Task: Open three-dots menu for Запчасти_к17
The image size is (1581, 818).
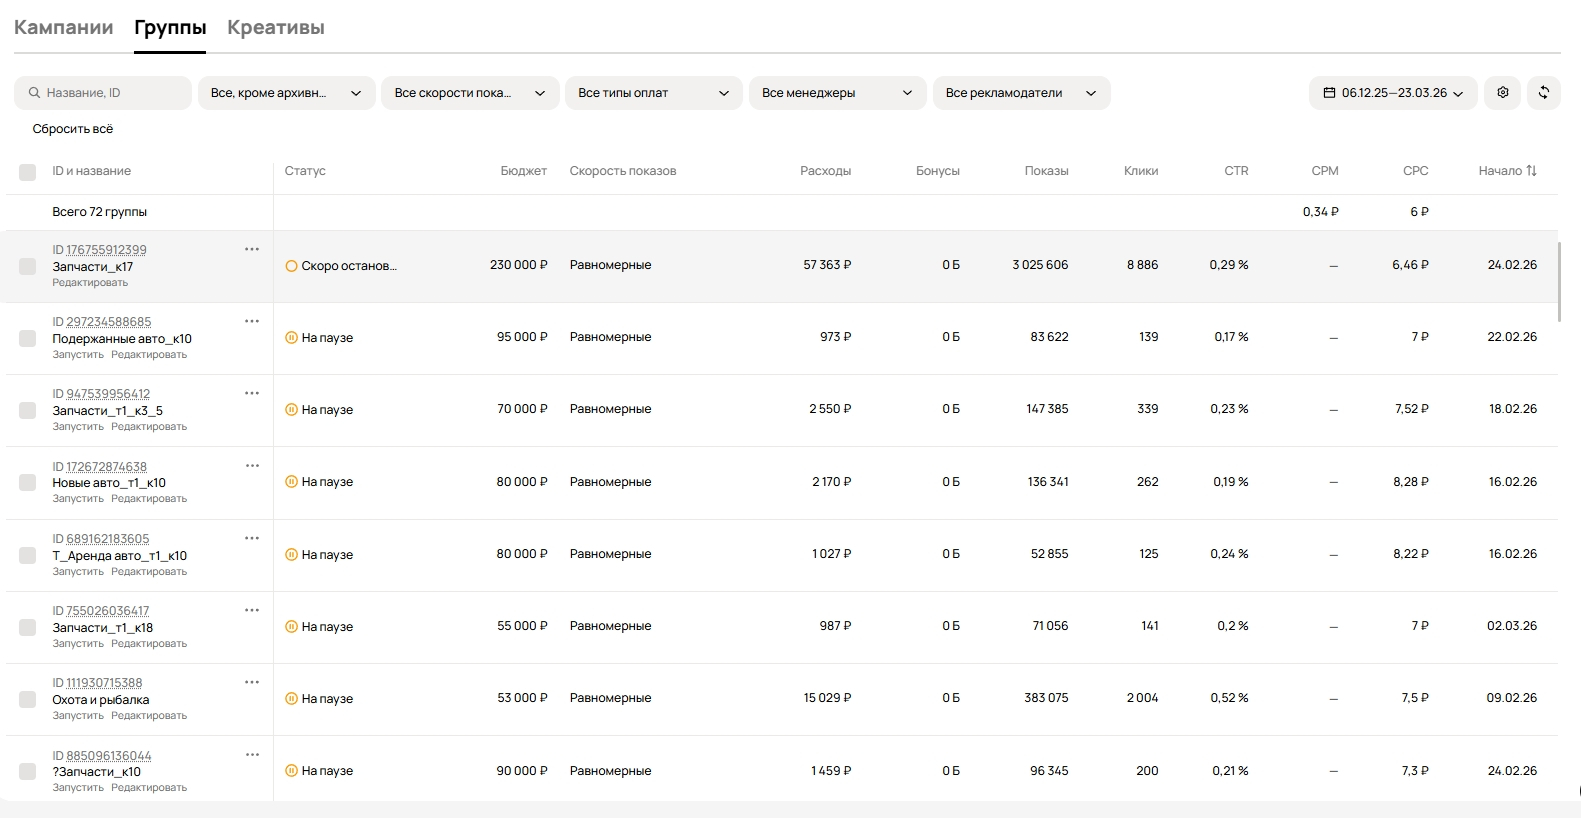Action: click(x=252, y=249)
